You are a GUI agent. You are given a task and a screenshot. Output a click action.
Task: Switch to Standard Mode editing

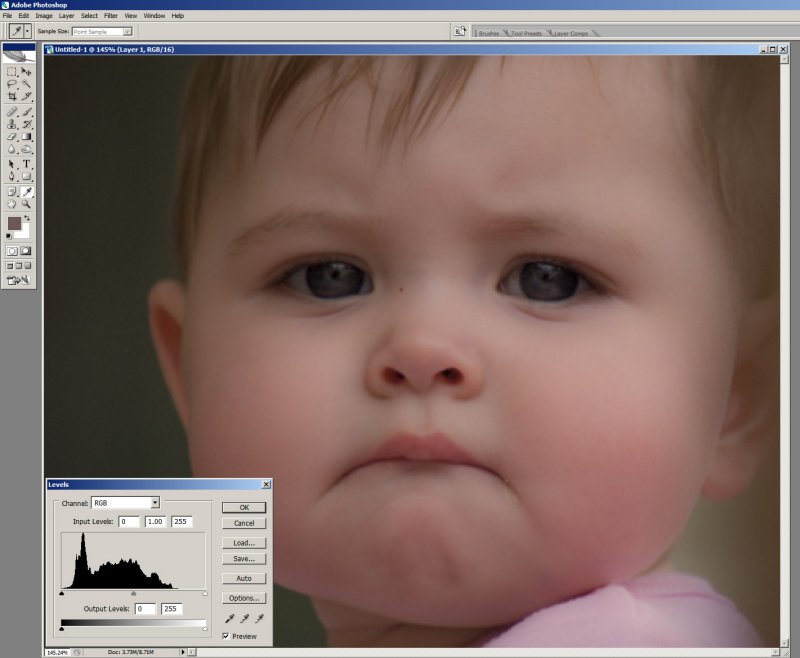12,251
